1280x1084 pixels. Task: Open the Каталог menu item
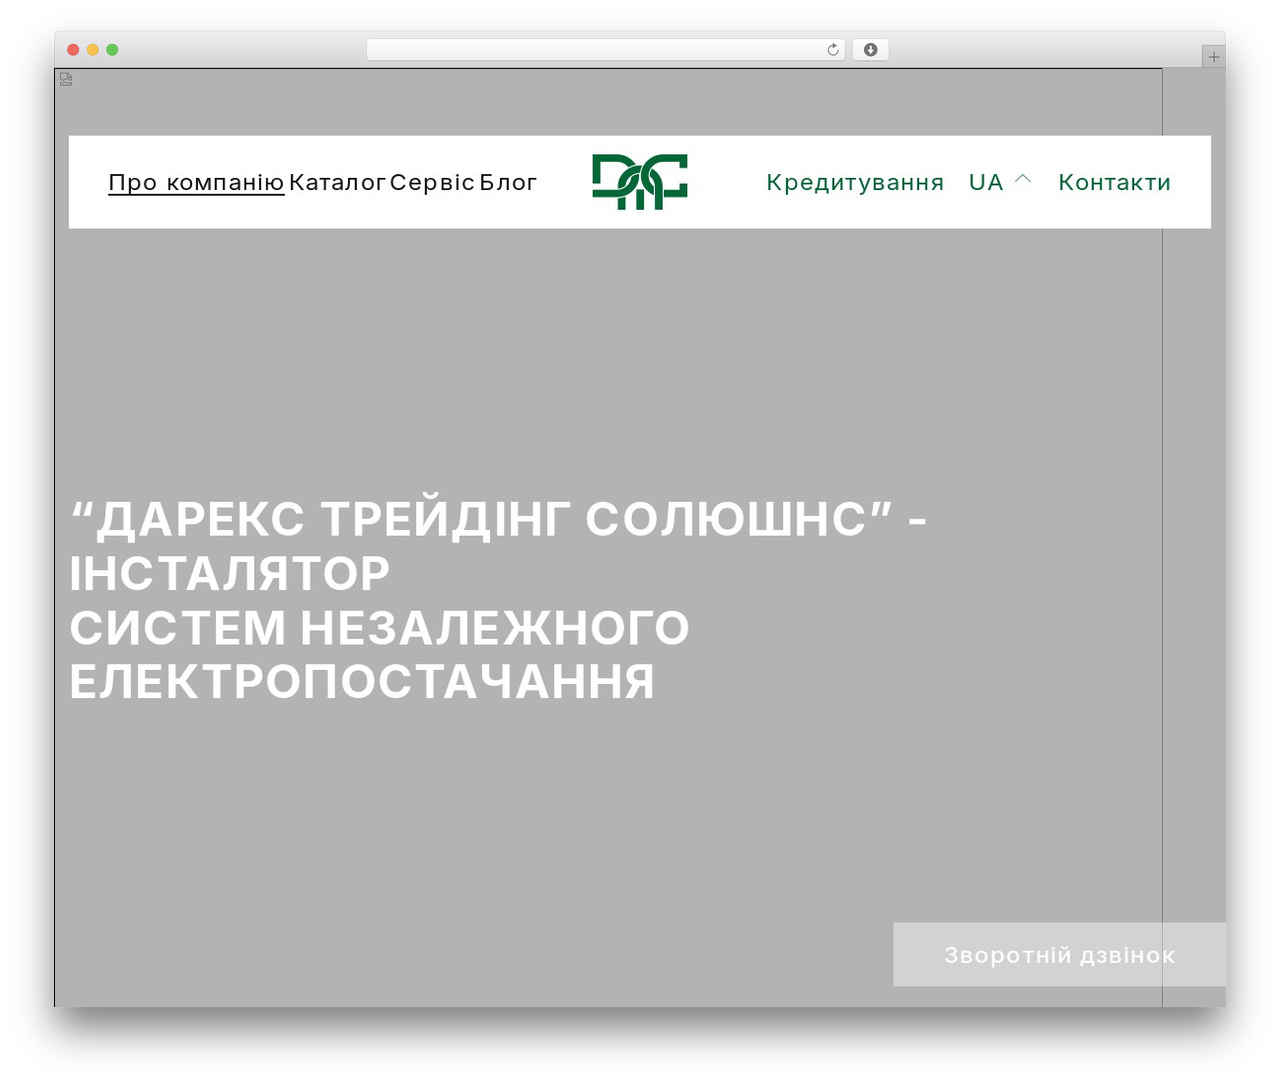[337, 183]
